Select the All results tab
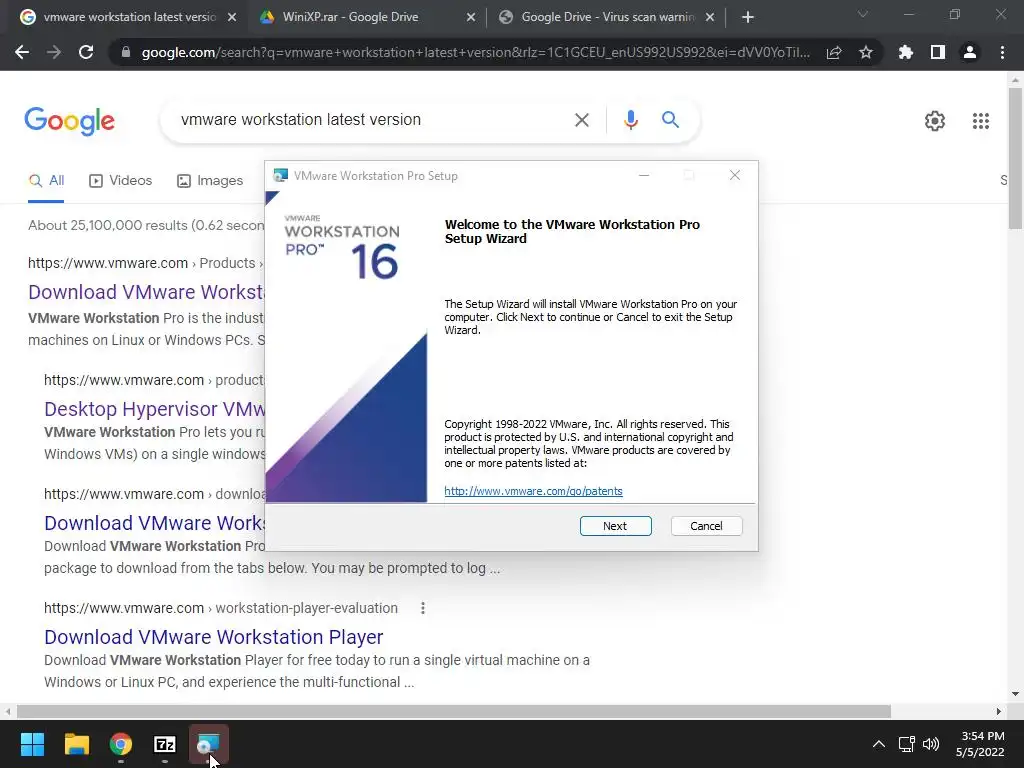 (x=46, y=181)
